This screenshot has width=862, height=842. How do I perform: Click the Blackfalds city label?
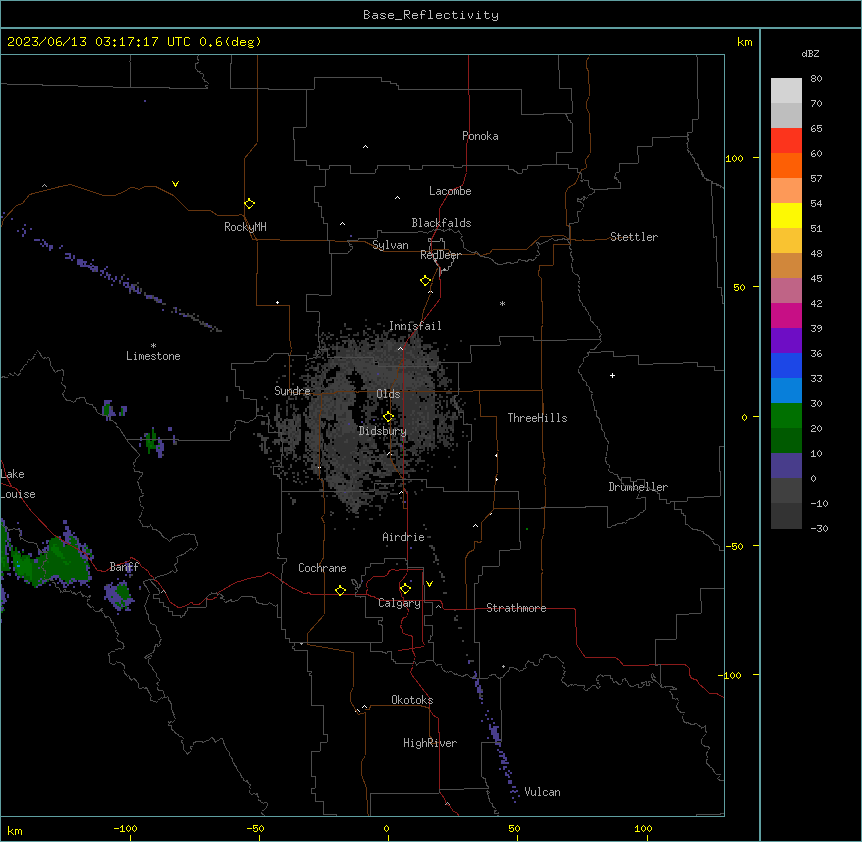click(x=441, y=223)
